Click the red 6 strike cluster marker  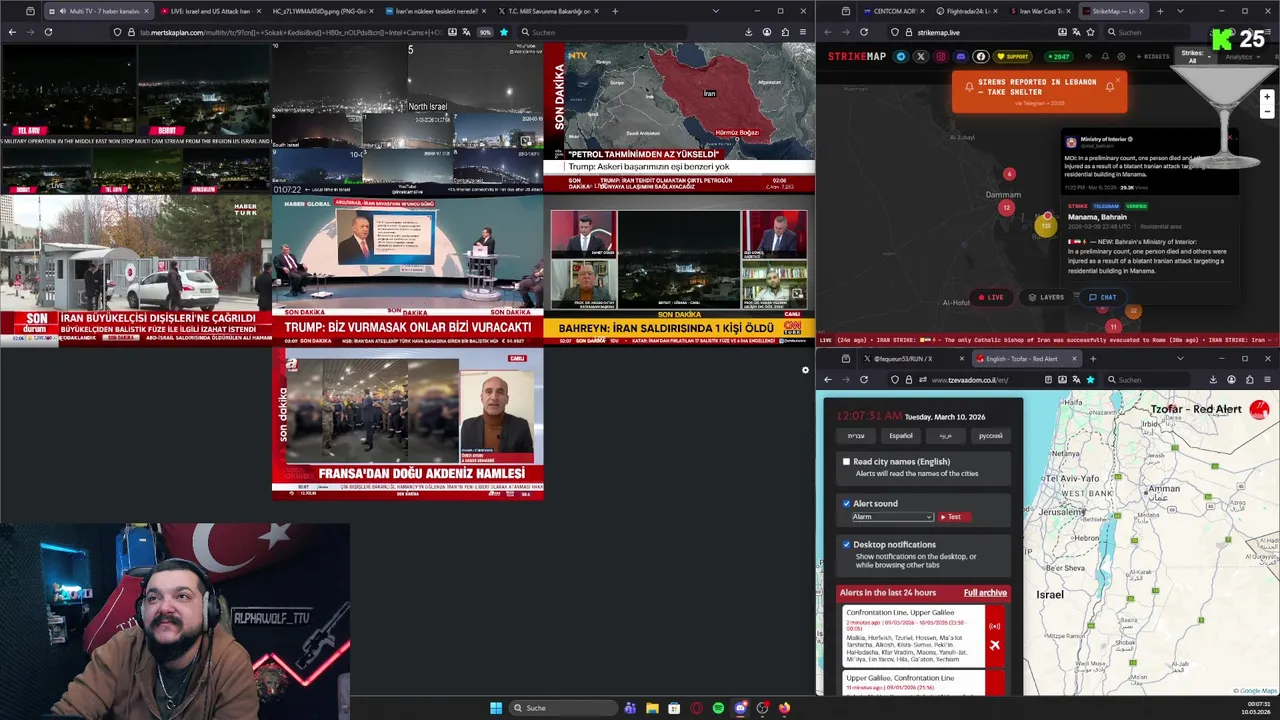click(1009, 174)
